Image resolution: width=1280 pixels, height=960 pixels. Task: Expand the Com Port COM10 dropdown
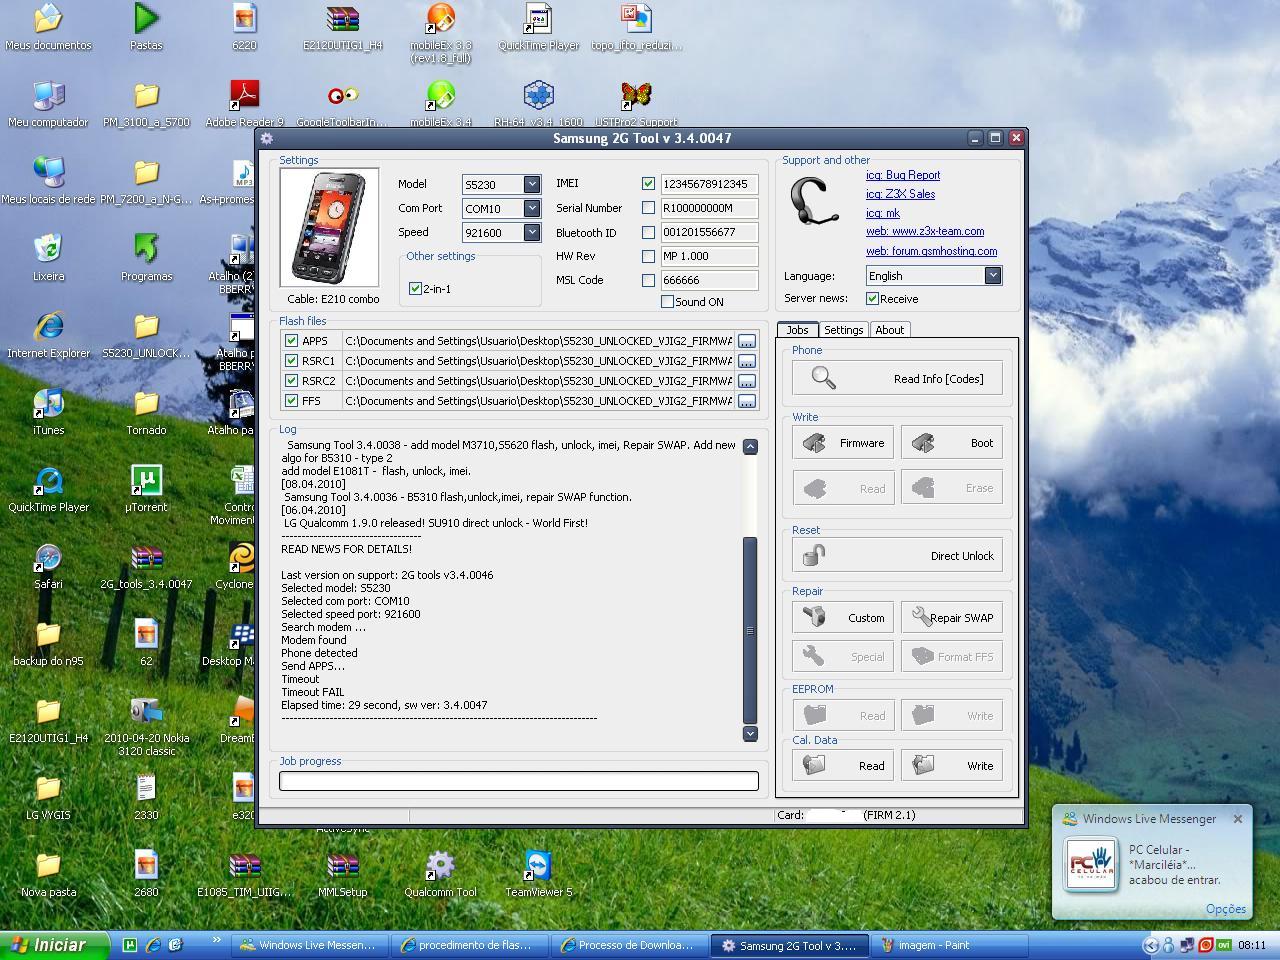click(532, 208)
